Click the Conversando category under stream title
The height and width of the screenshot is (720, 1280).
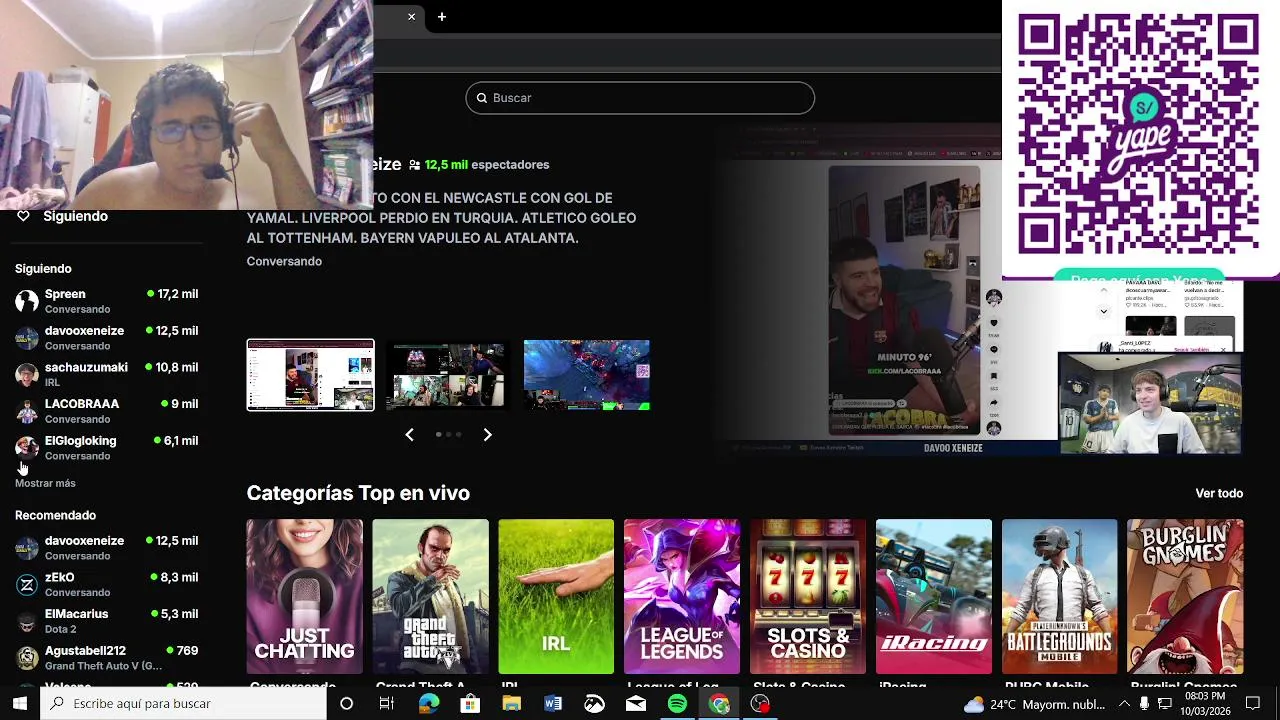[284, 261]
